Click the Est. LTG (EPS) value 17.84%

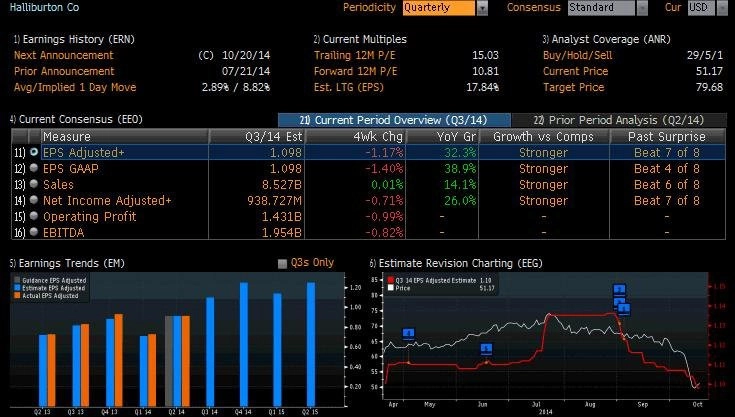[x=482, y=87]
